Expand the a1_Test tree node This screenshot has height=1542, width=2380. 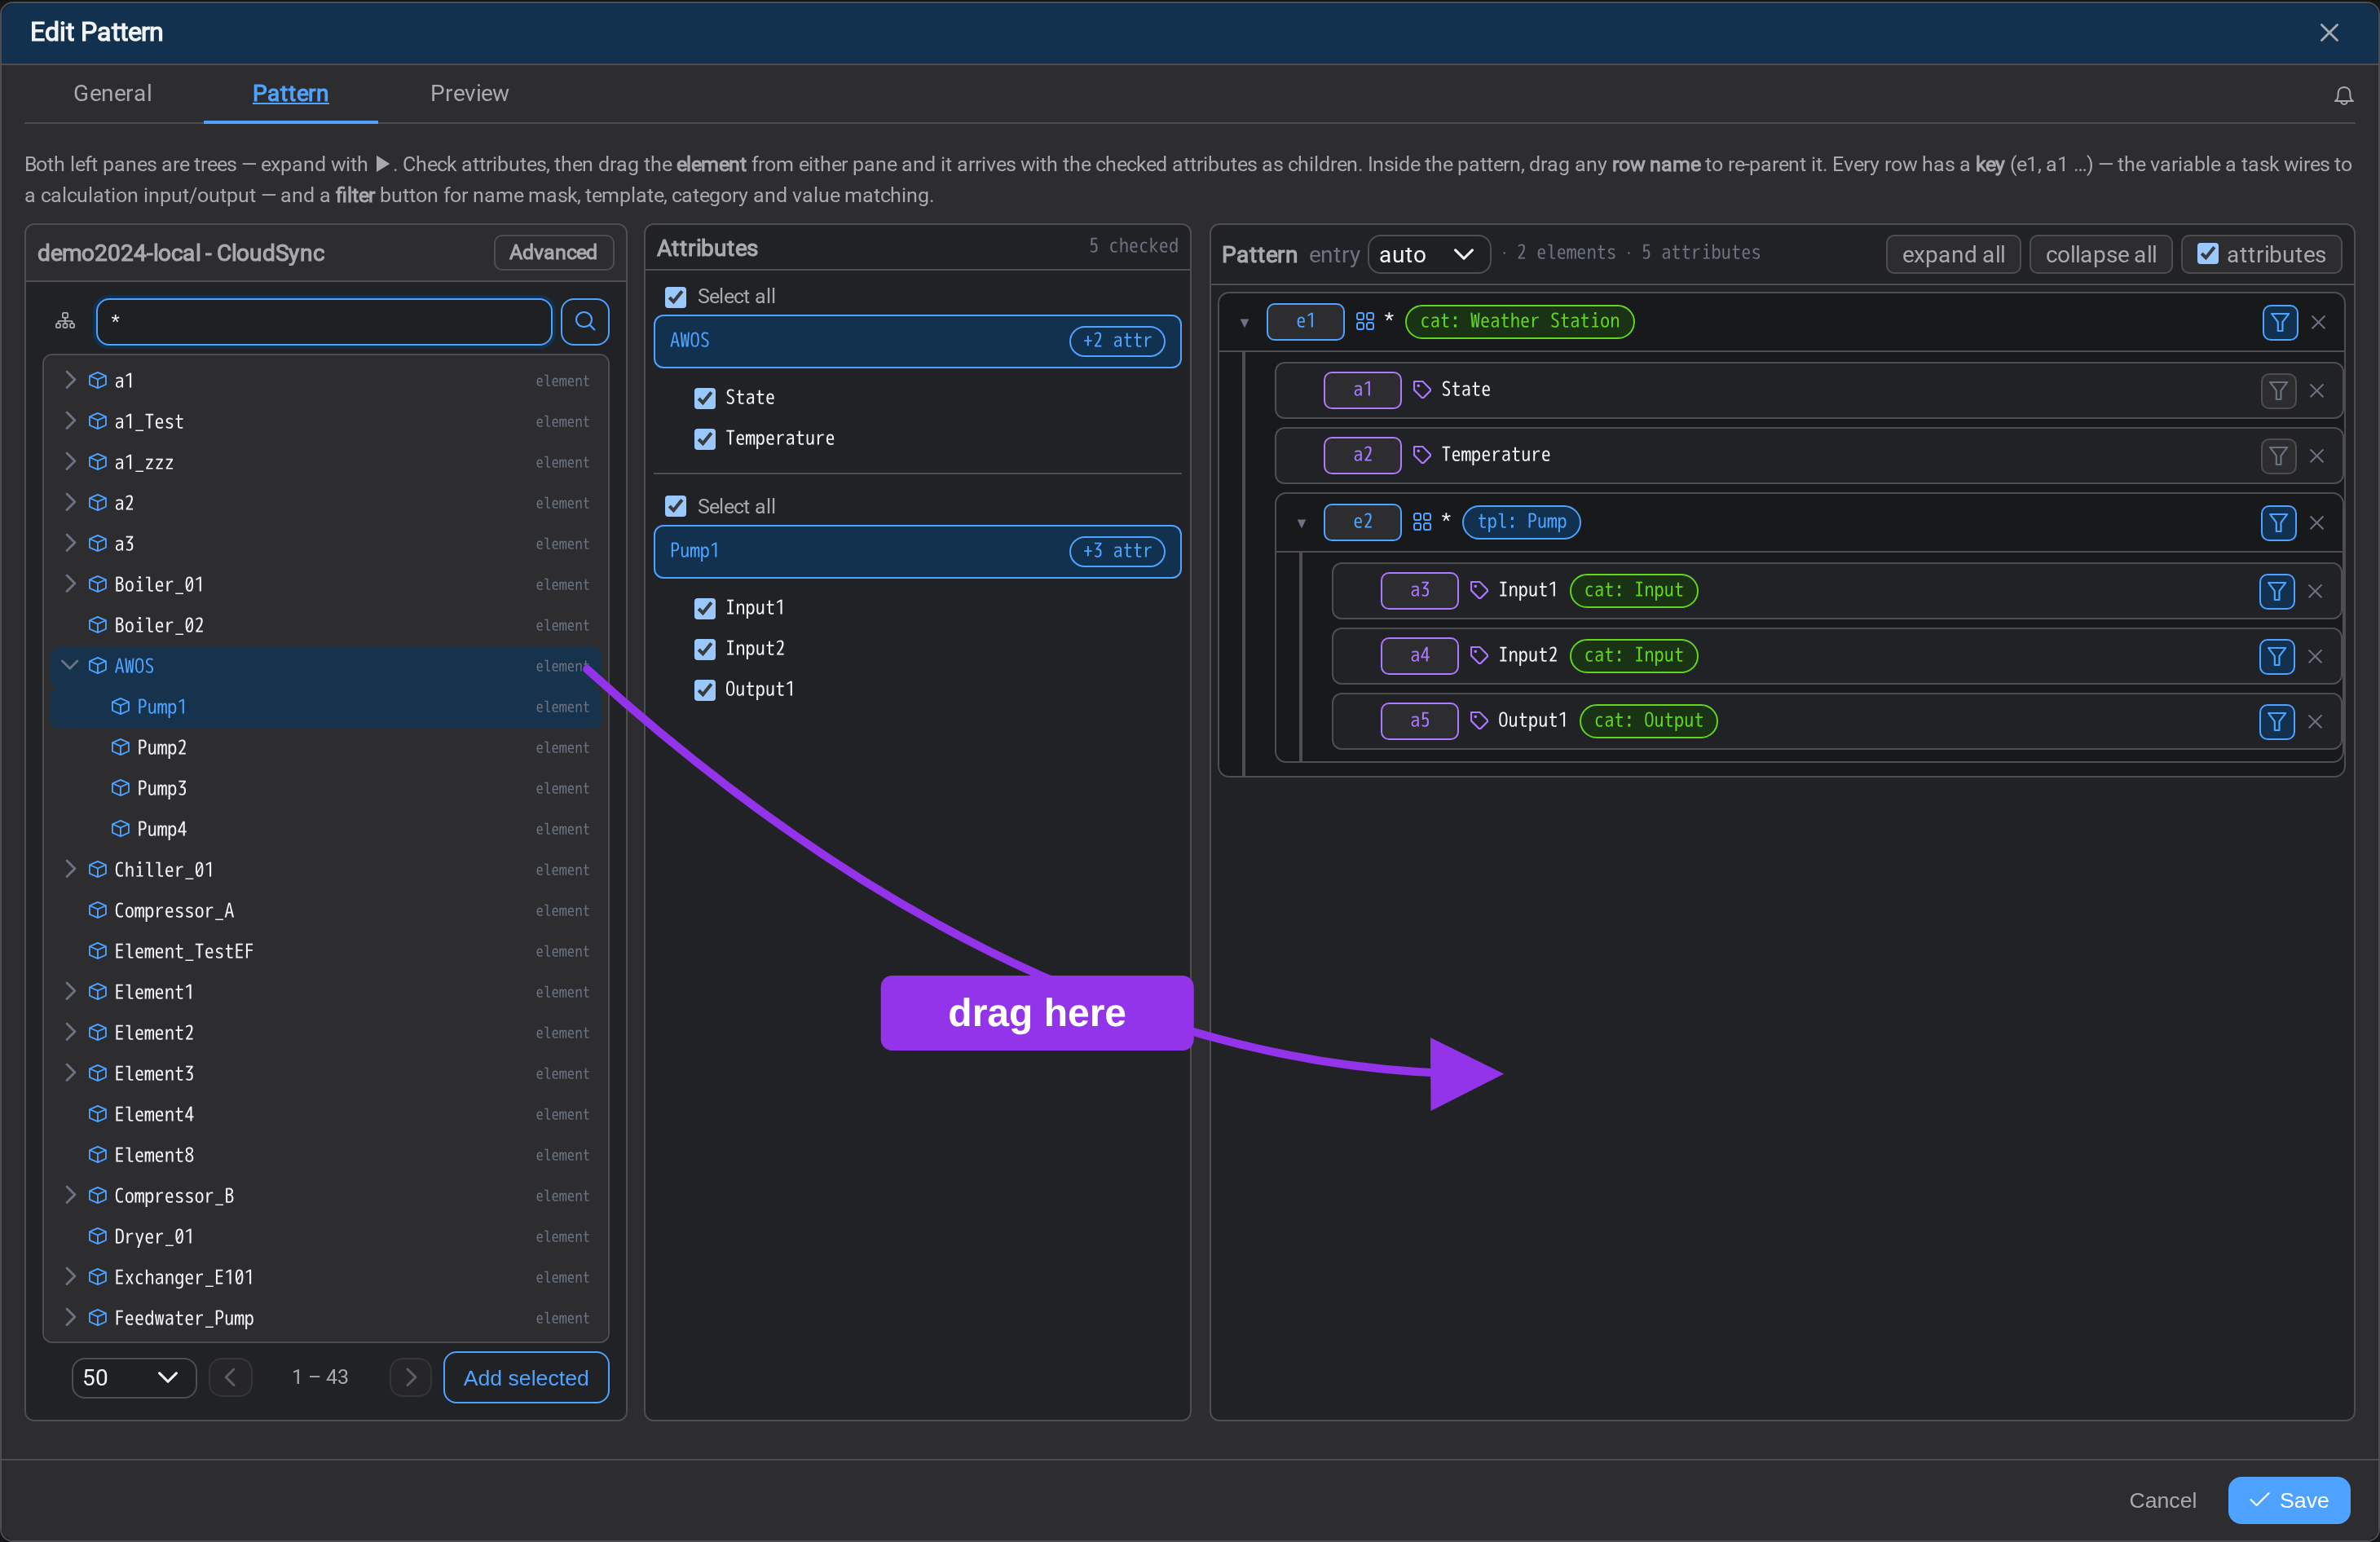point(70,421)
